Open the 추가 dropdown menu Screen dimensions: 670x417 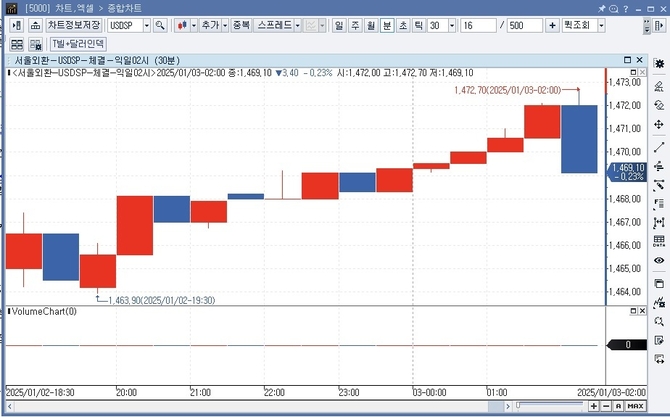pos(213,24)
